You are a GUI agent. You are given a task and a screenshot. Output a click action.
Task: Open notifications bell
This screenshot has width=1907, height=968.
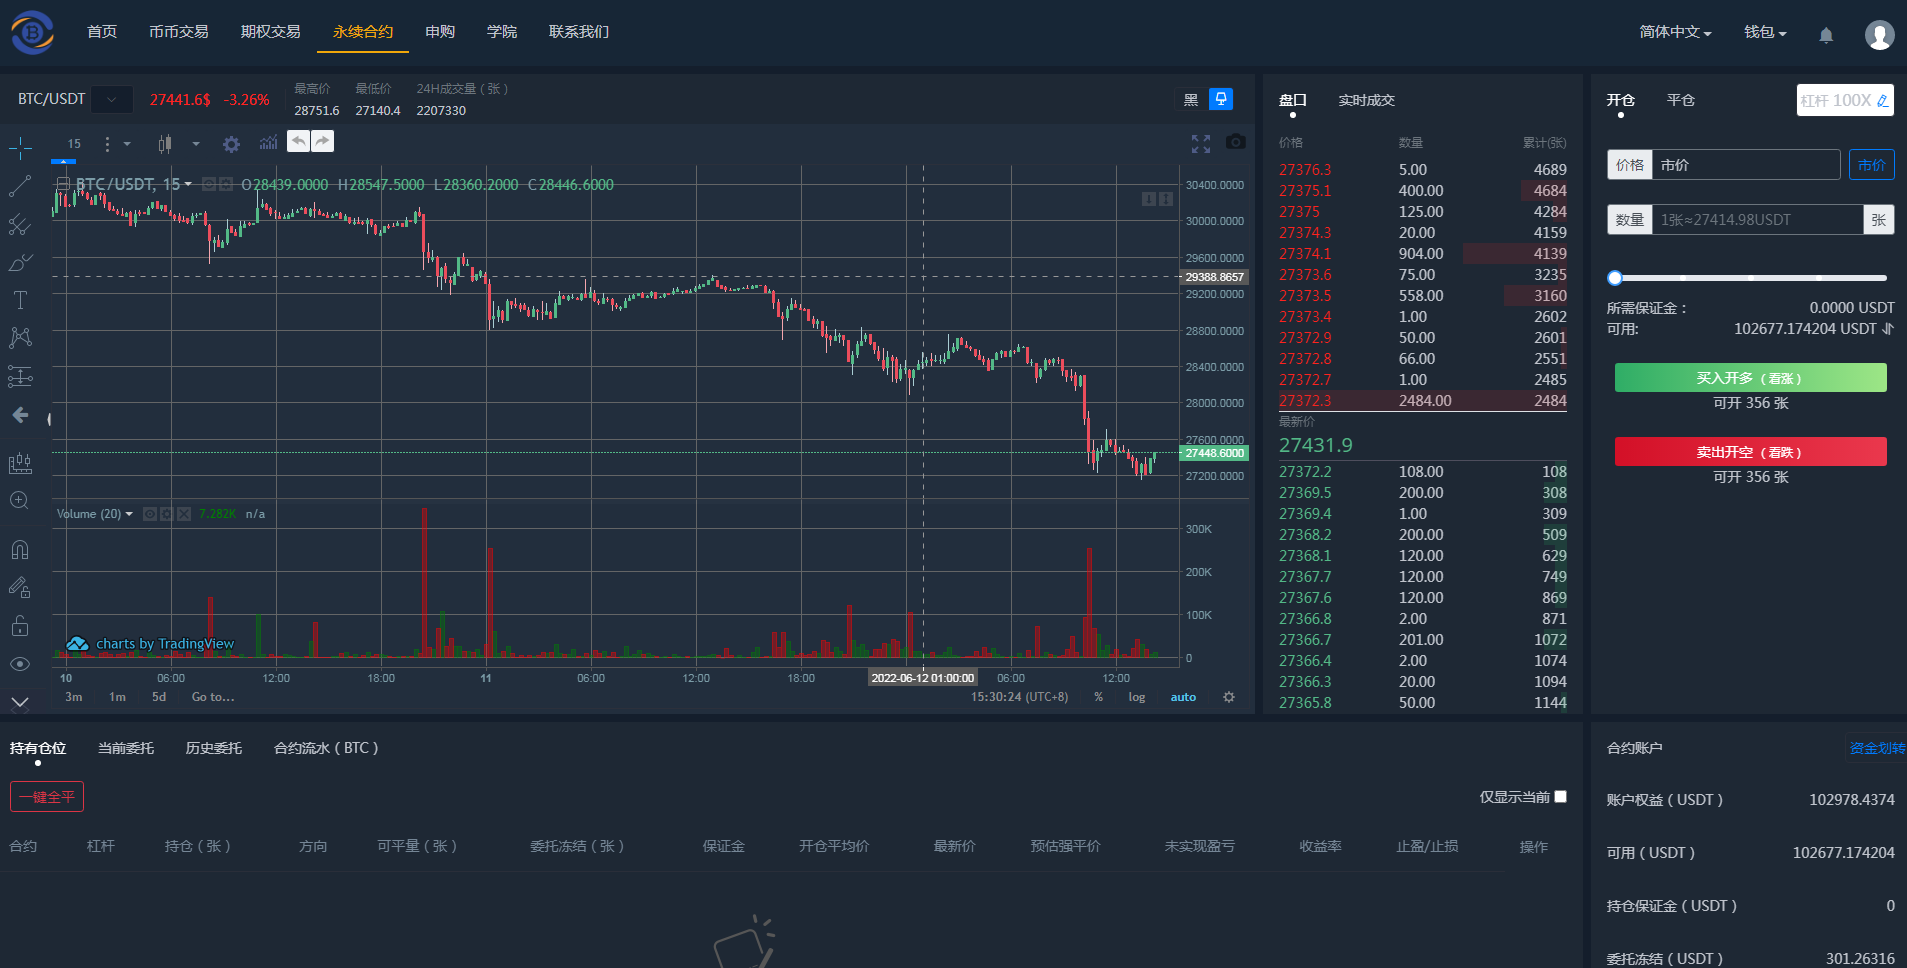[1826, 35]
